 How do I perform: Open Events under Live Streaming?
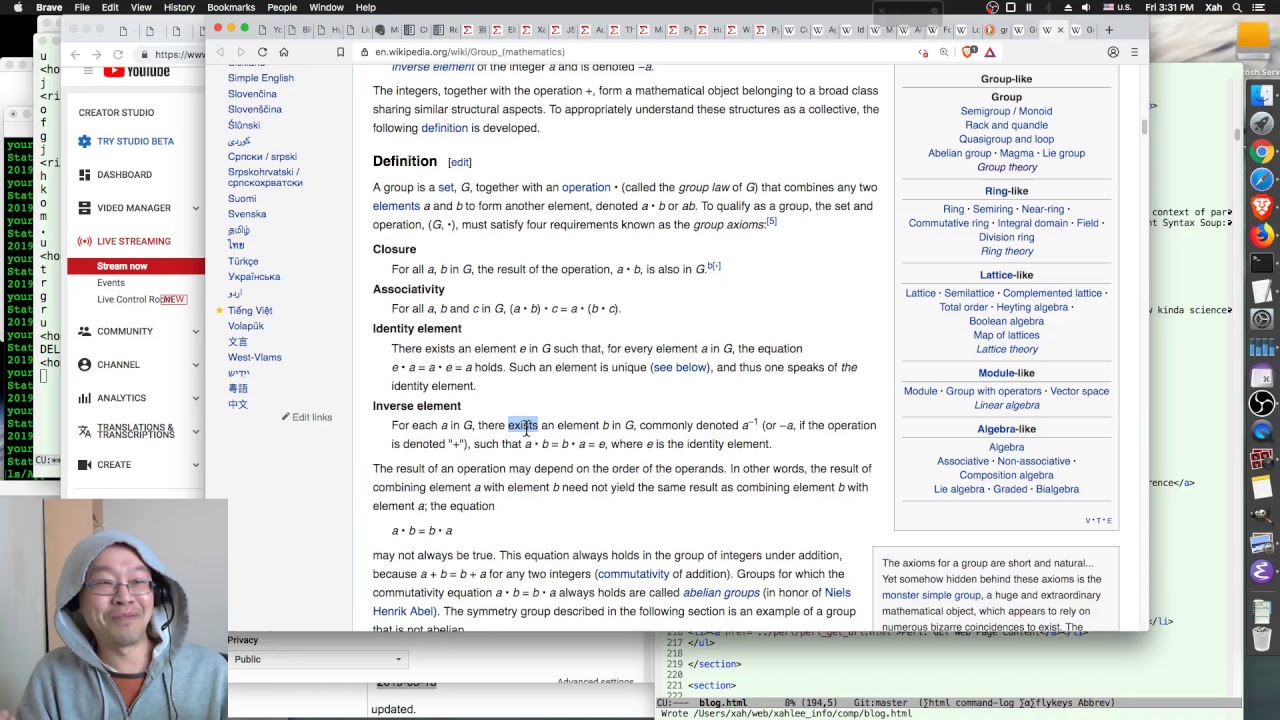111,283
